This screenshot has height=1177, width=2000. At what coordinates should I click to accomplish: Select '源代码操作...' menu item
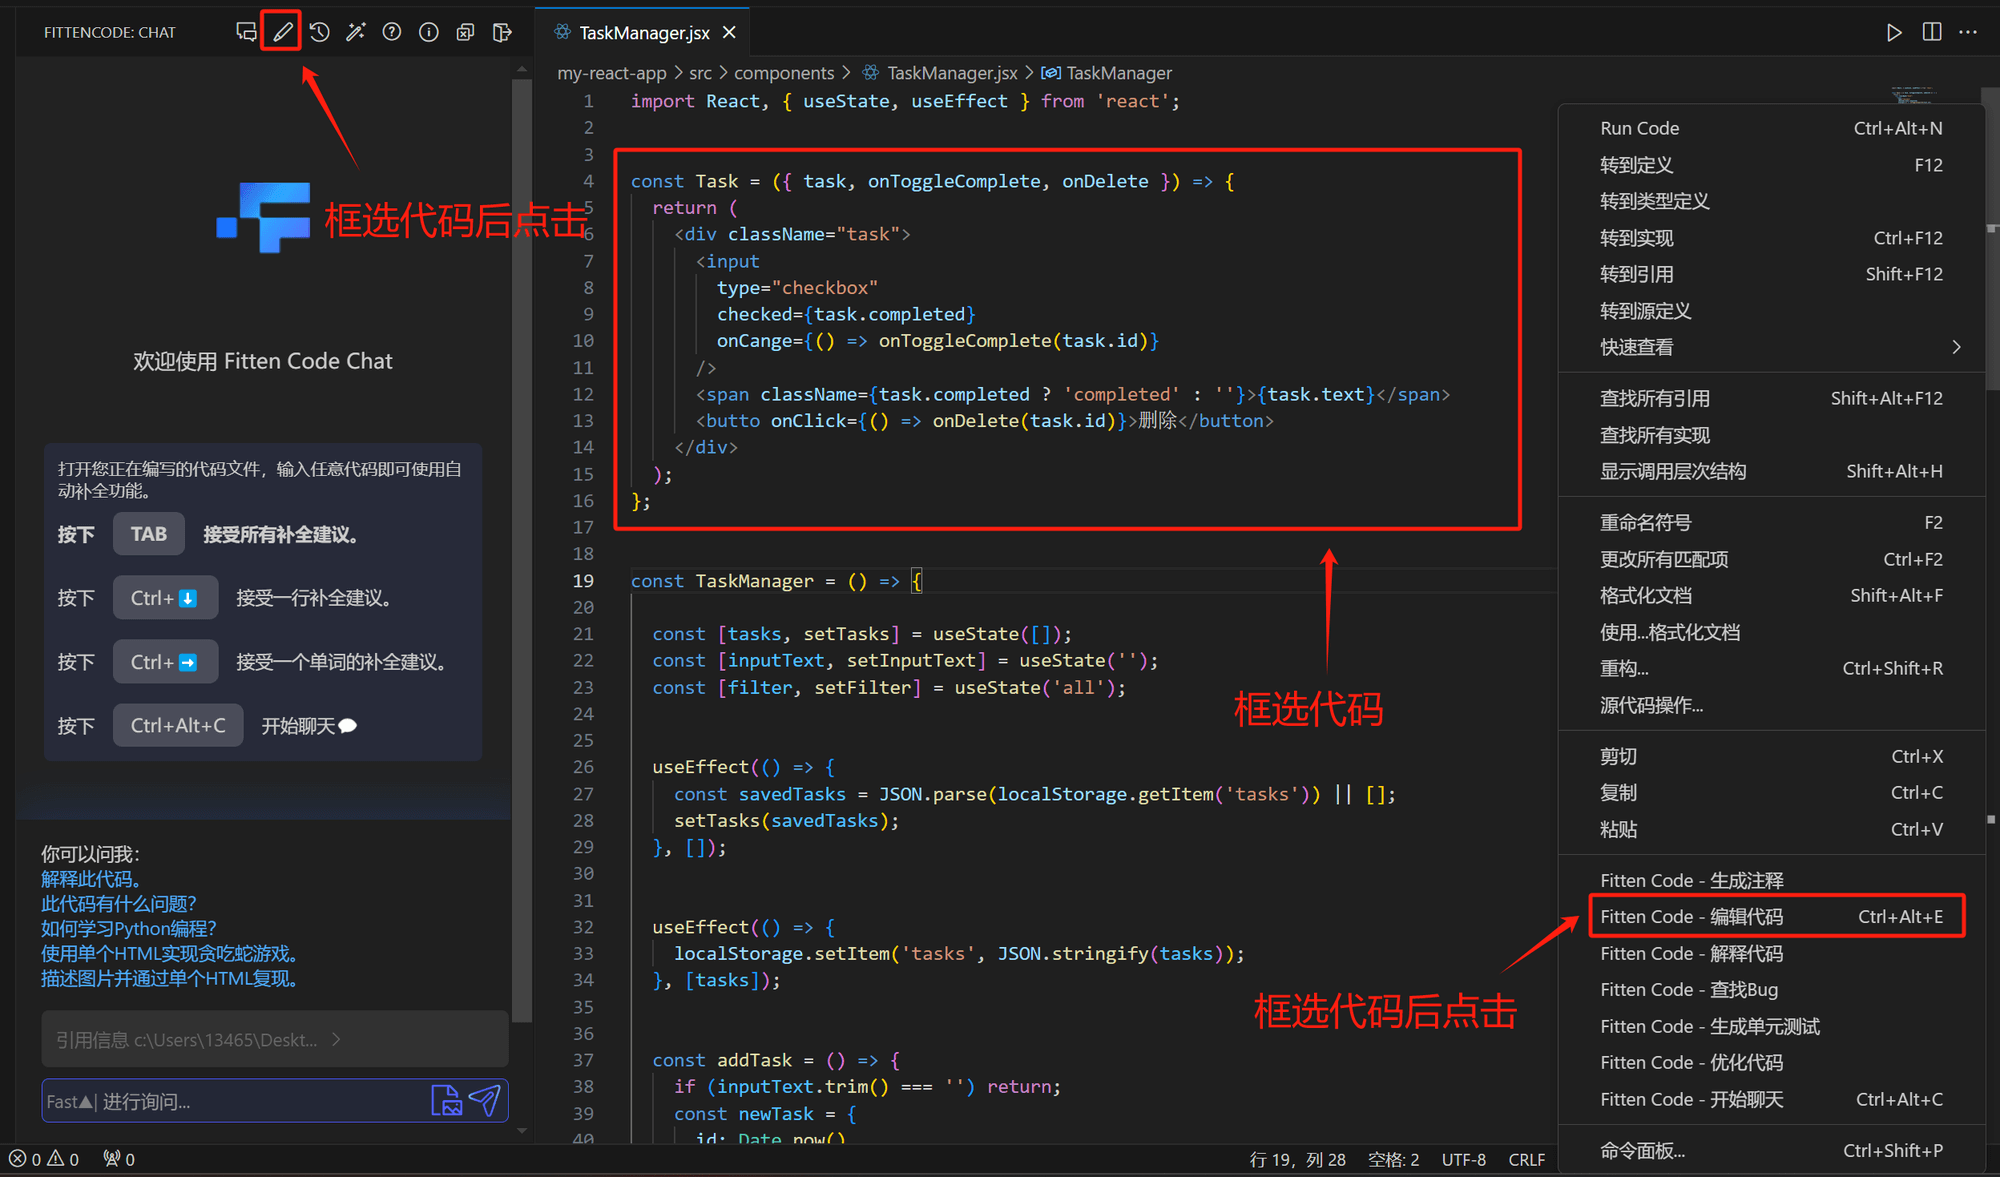pos(1771,705)
